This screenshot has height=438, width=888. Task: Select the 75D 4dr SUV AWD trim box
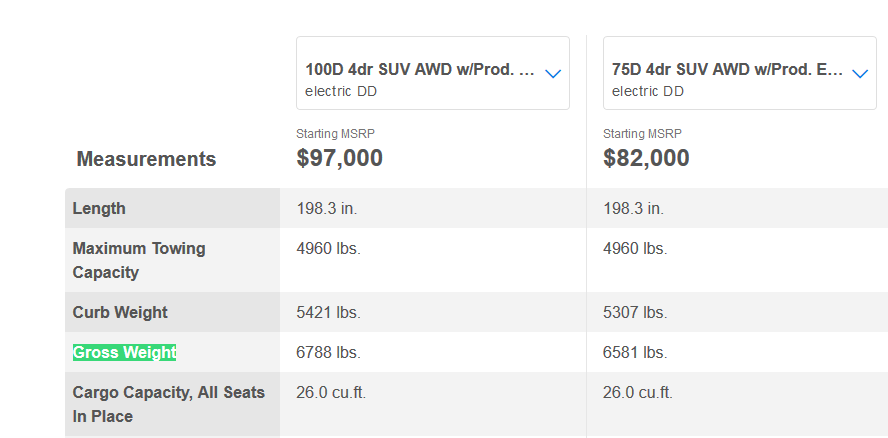pos(740,73)
